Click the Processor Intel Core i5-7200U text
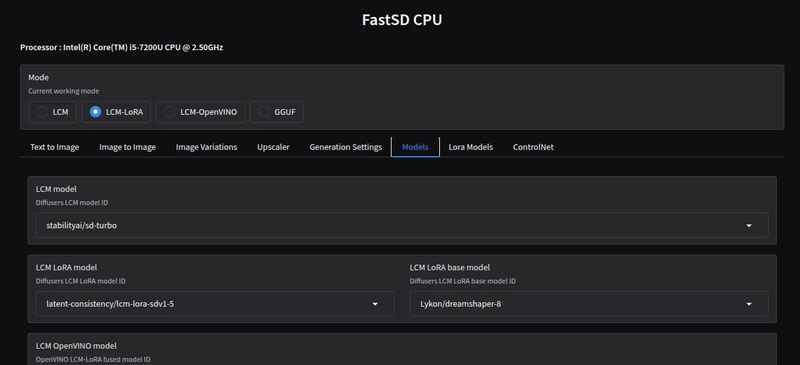 (x=121, y=47)
